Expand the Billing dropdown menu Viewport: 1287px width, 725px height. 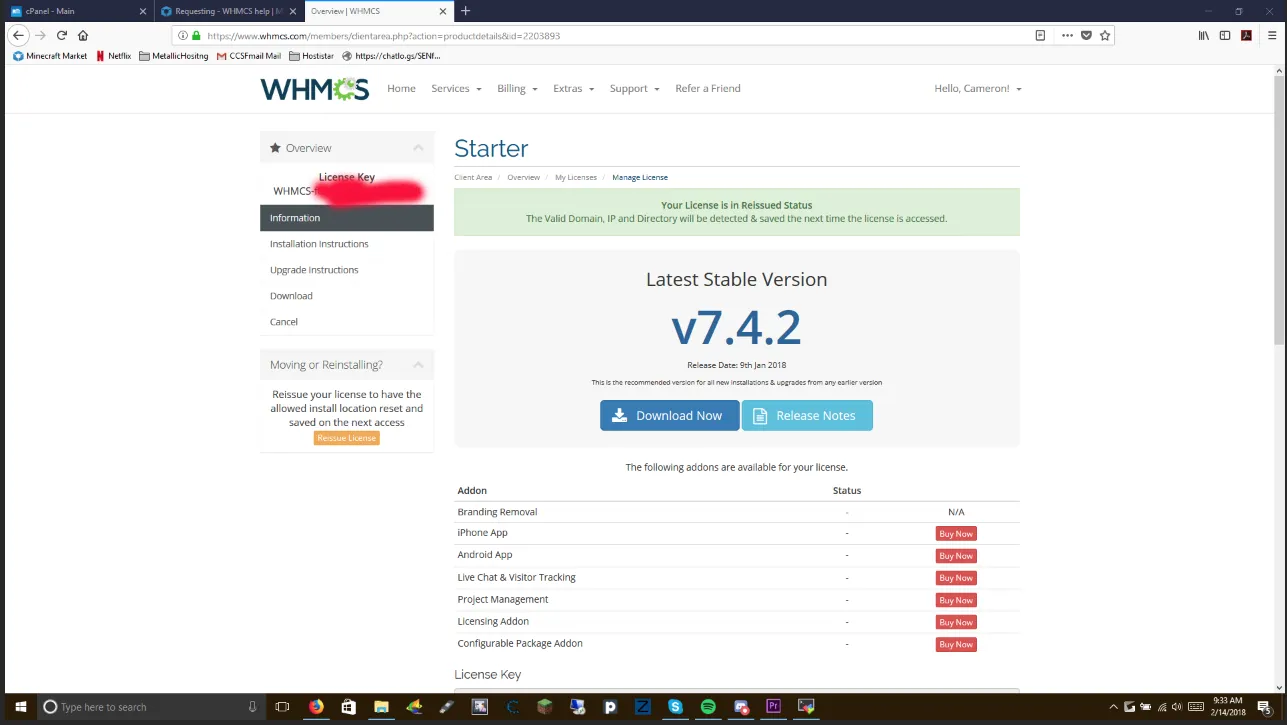click(517, 89)
